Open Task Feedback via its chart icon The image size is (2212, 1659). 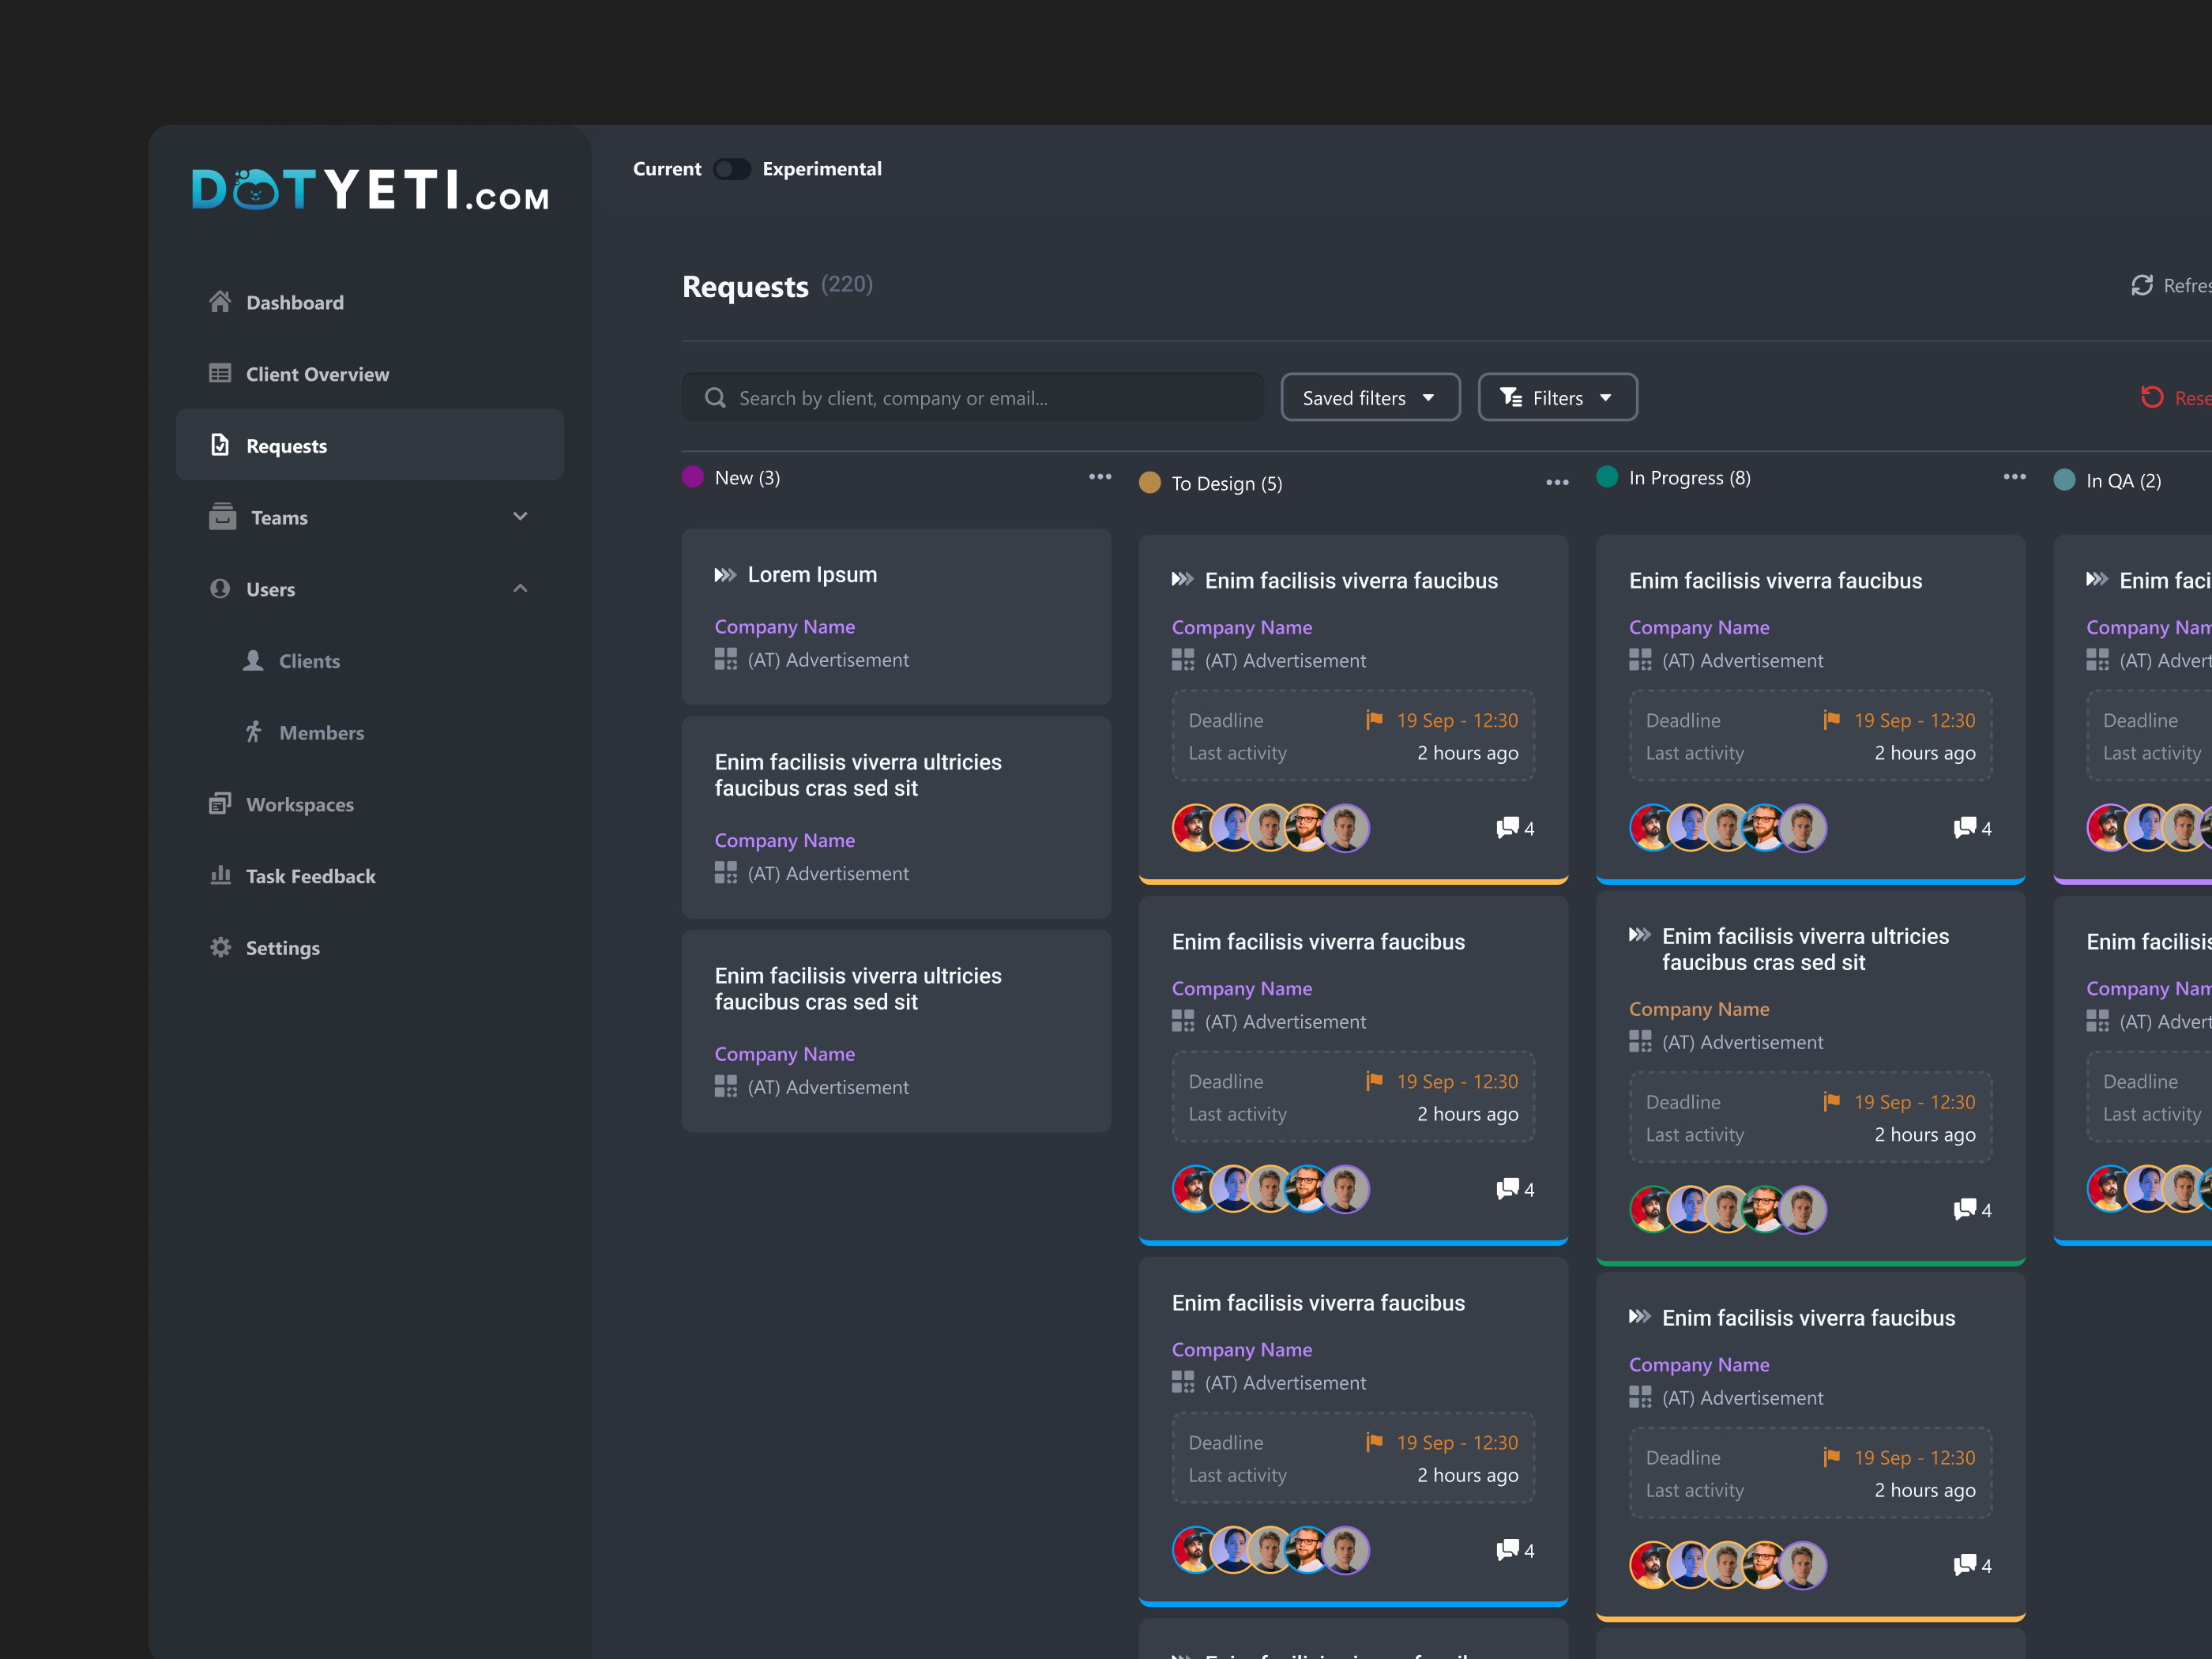221,876
